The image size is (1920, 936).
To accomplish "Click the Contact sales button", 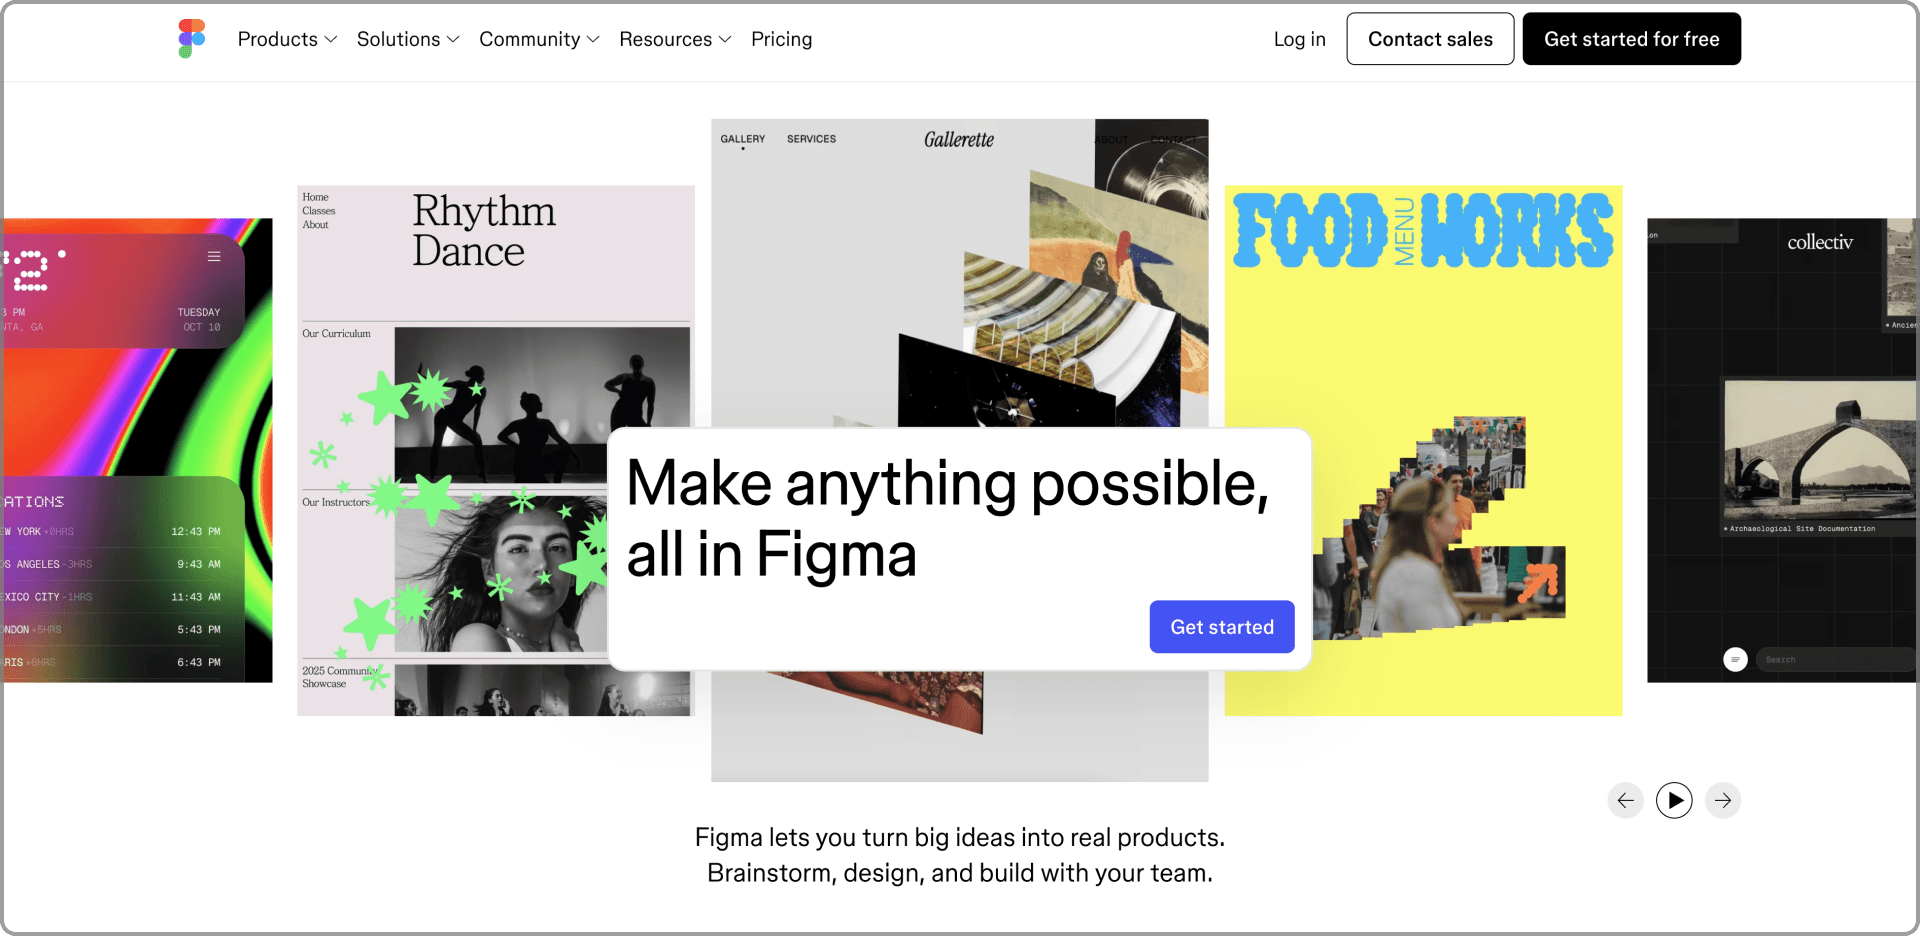I will point(1430,39).
